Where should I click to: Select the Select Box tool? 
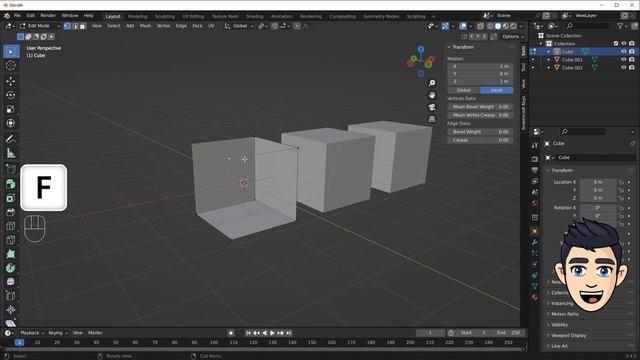coord(11,52)
